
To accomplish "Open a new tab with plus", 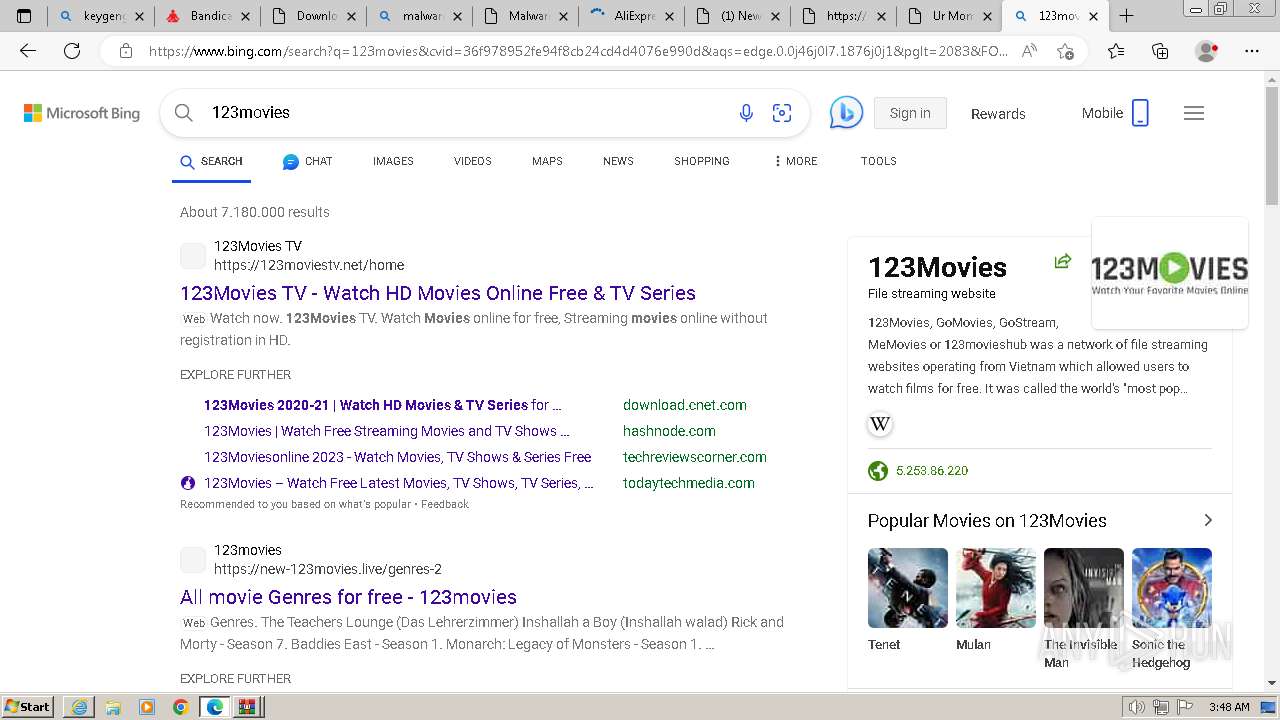I will coord(1126,16).
